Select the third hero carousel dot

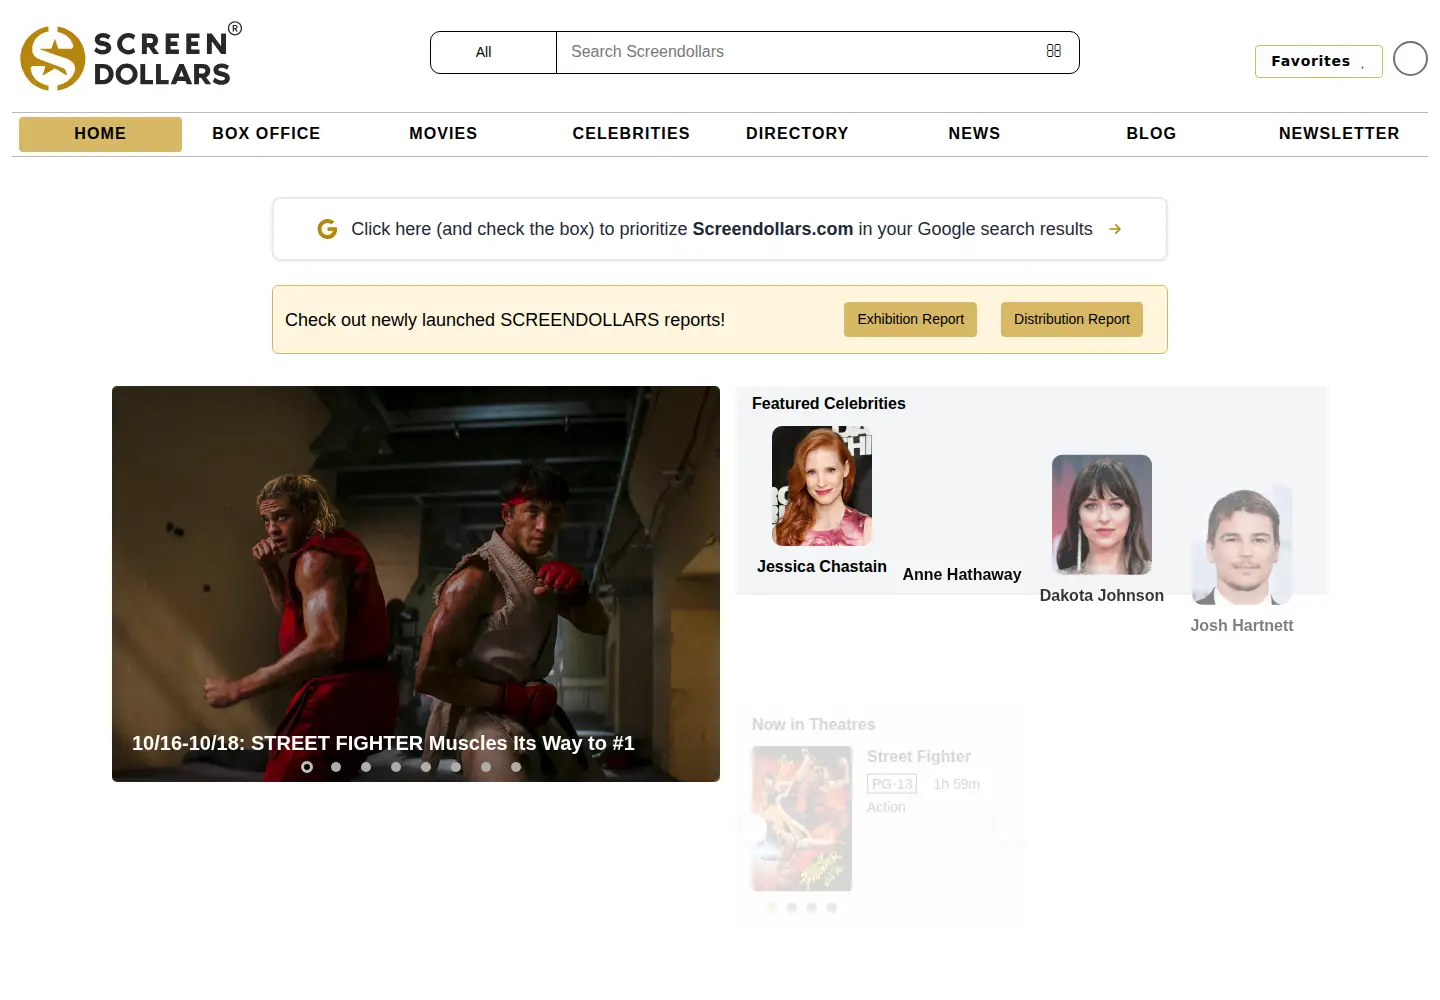coord(366,767)
